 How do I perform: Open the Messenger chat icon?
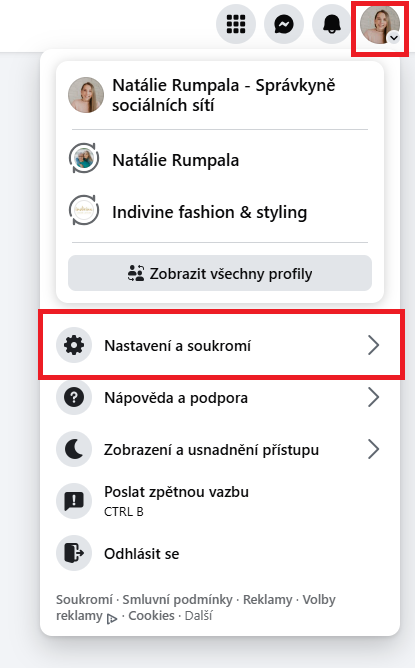(284, 24)
